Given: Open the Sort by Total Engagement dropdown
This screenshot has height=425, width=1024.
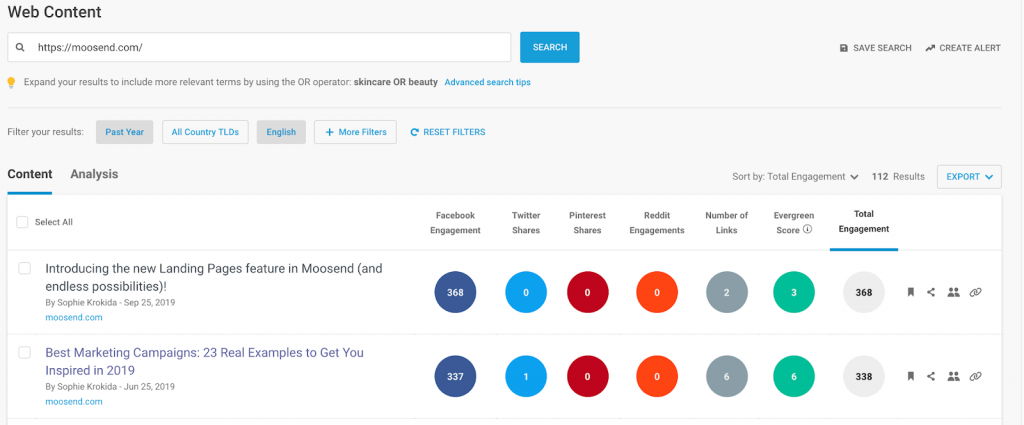Looking at the screenshot, I should [x=795, y=176].
